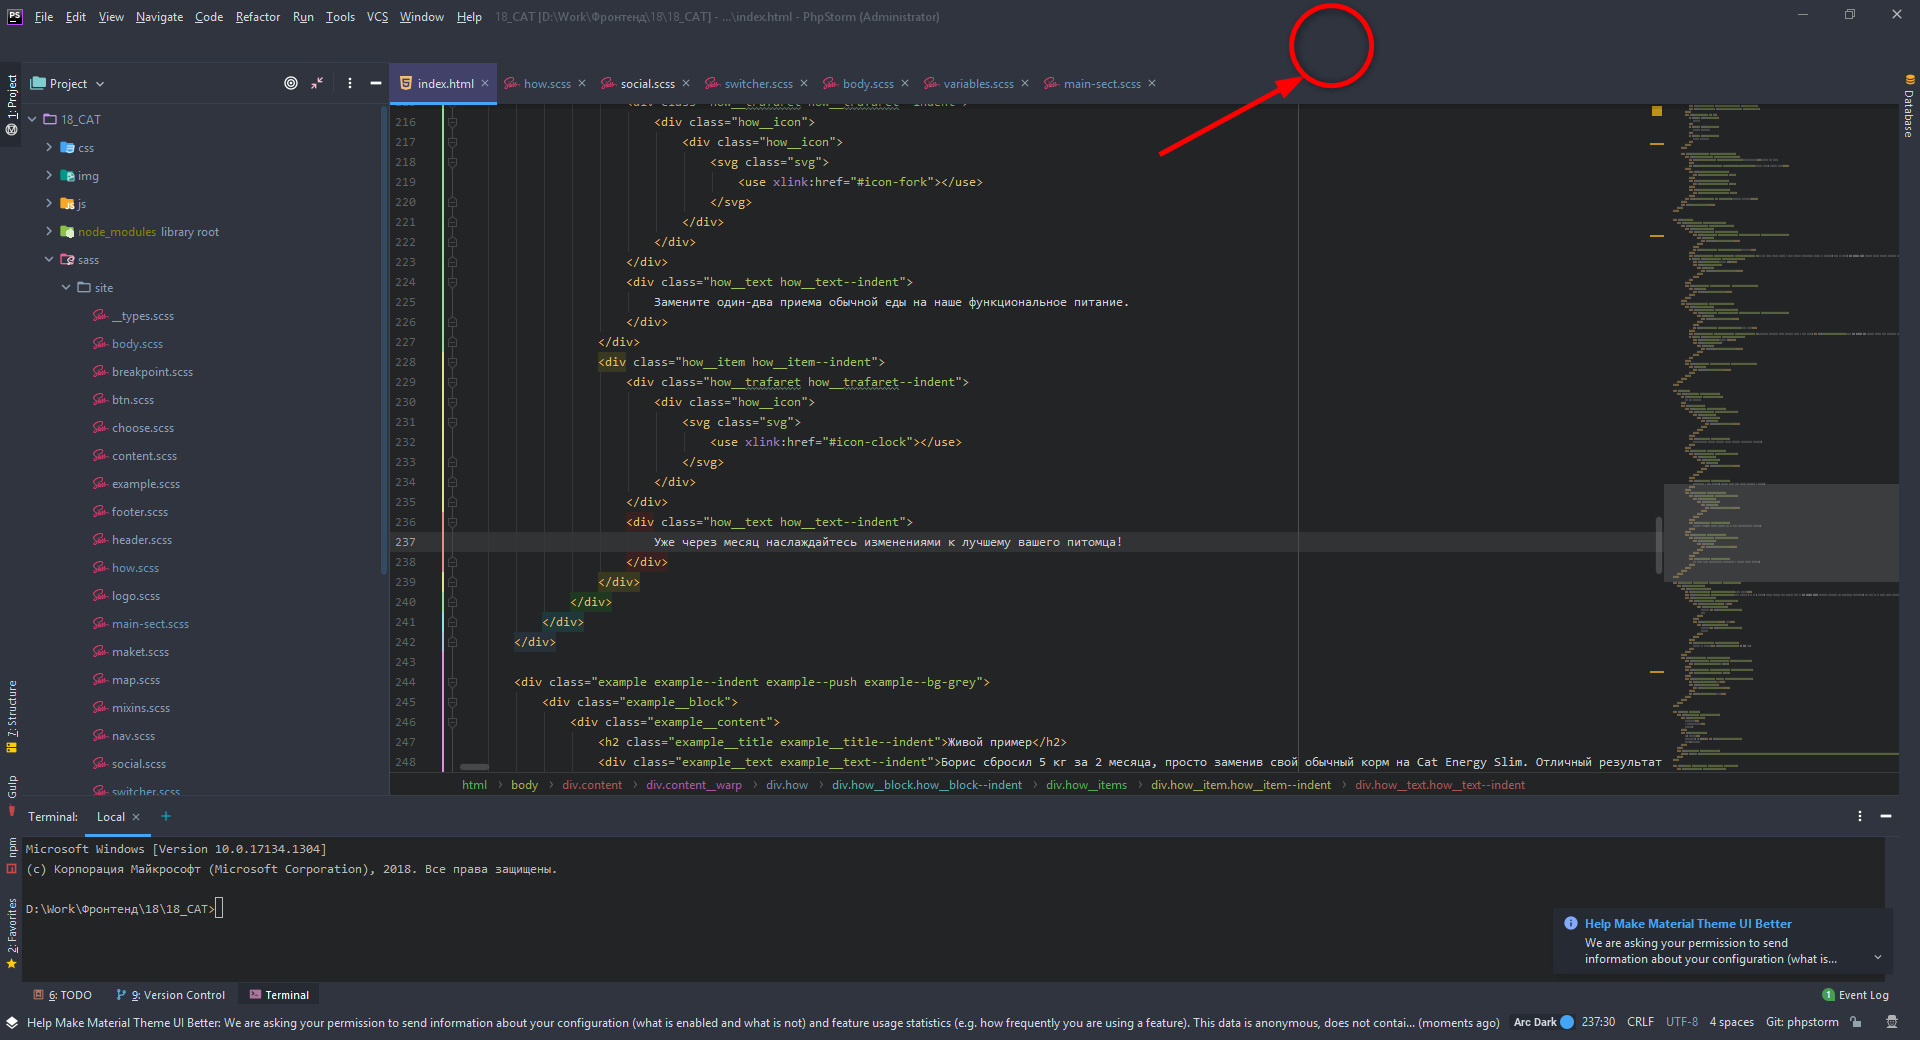Expand the node_modules folder
The image size is (1920, 1040).
(x=49, y=231)
